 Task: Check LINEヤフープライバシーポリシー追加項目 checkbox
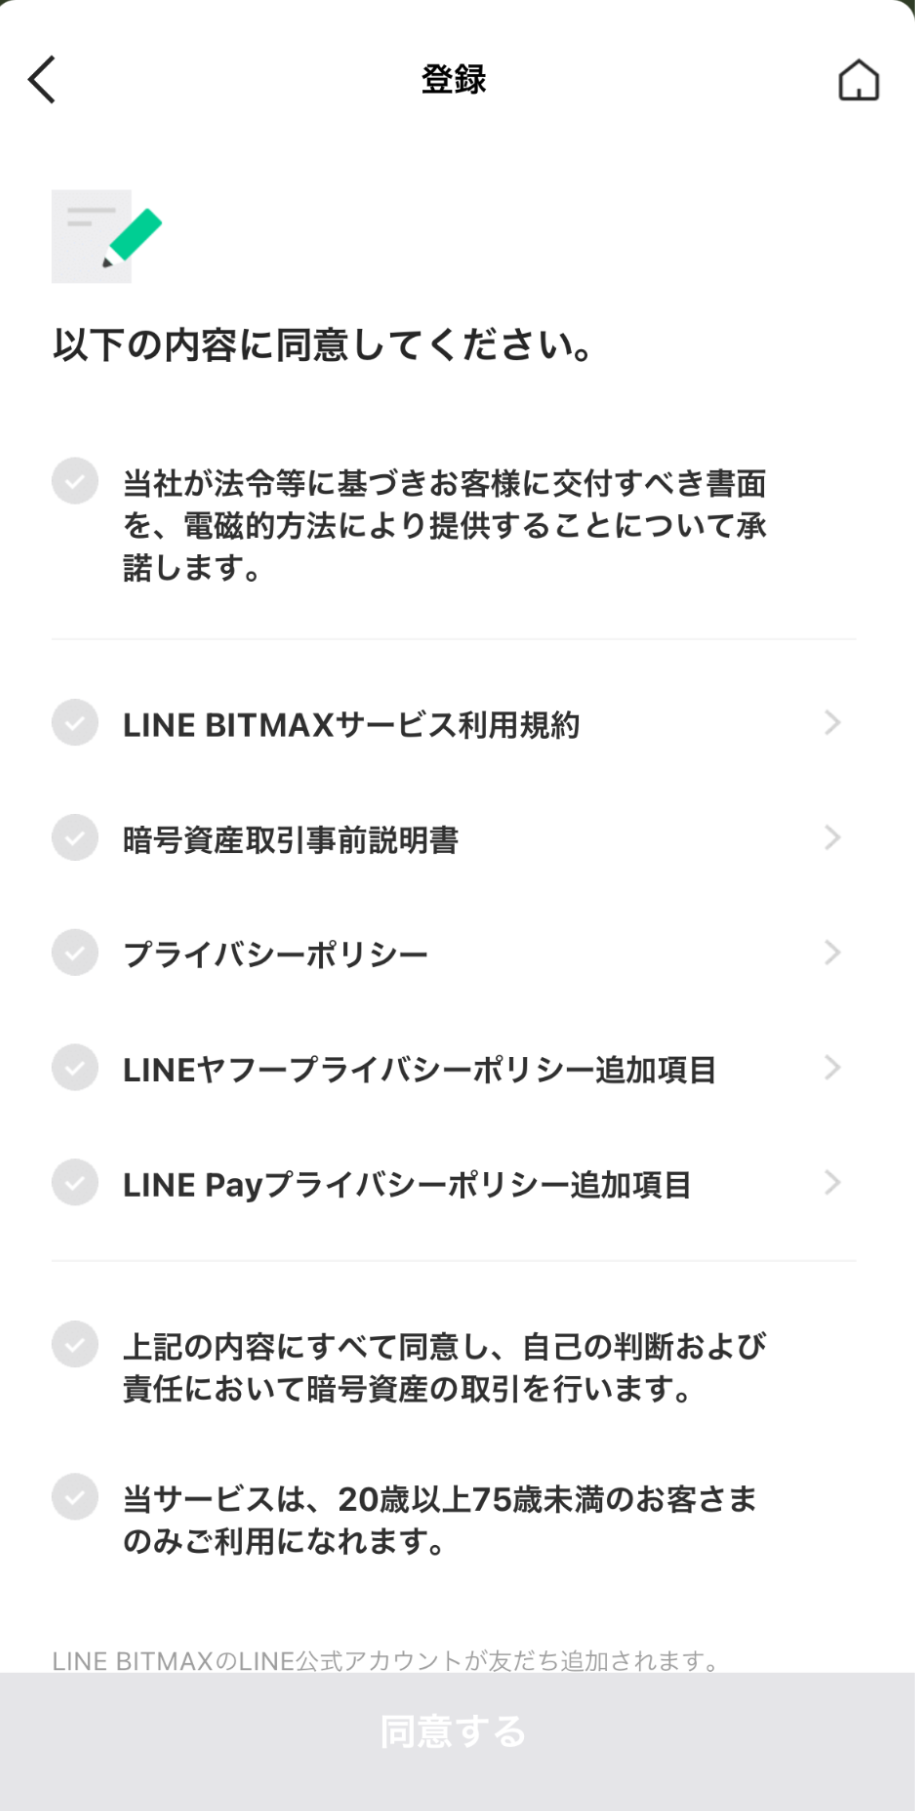pos(75,1068)
